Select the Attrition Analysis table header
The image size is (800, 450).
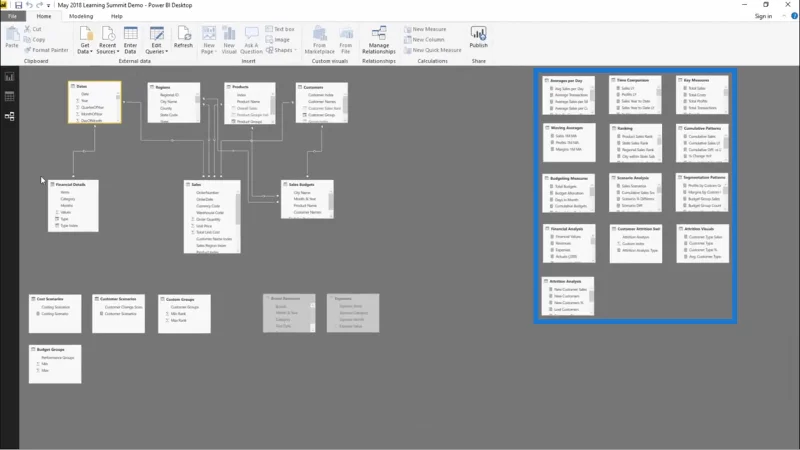[568, 281]
